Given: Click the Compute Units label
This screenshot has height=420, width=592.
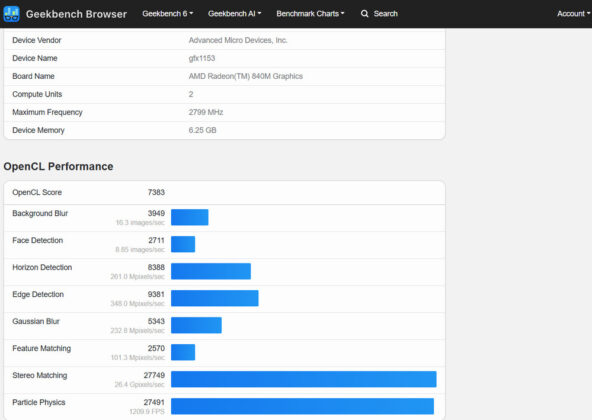Looking at the screenshot, I should coord(37,94).
